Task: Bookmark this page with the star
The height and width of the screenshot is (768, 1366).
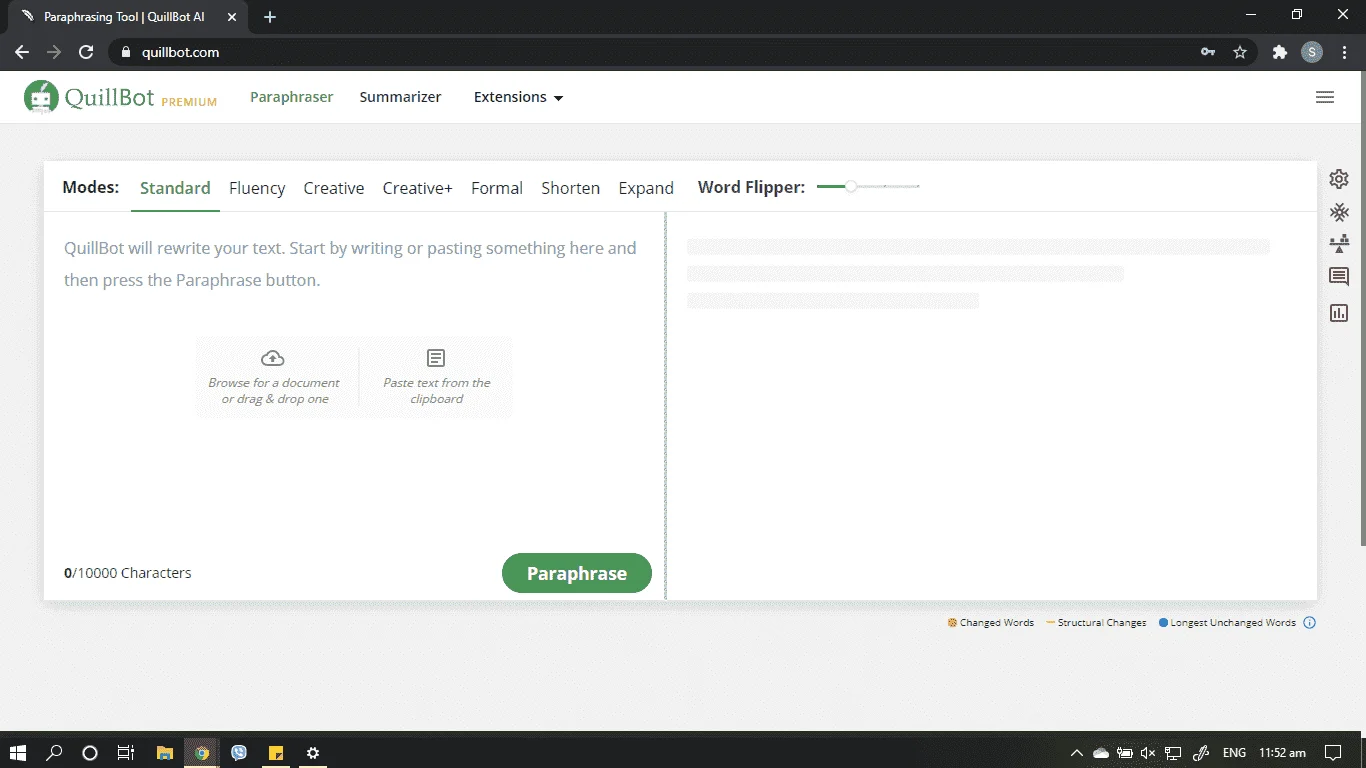Action: [x=1240, y=52]
